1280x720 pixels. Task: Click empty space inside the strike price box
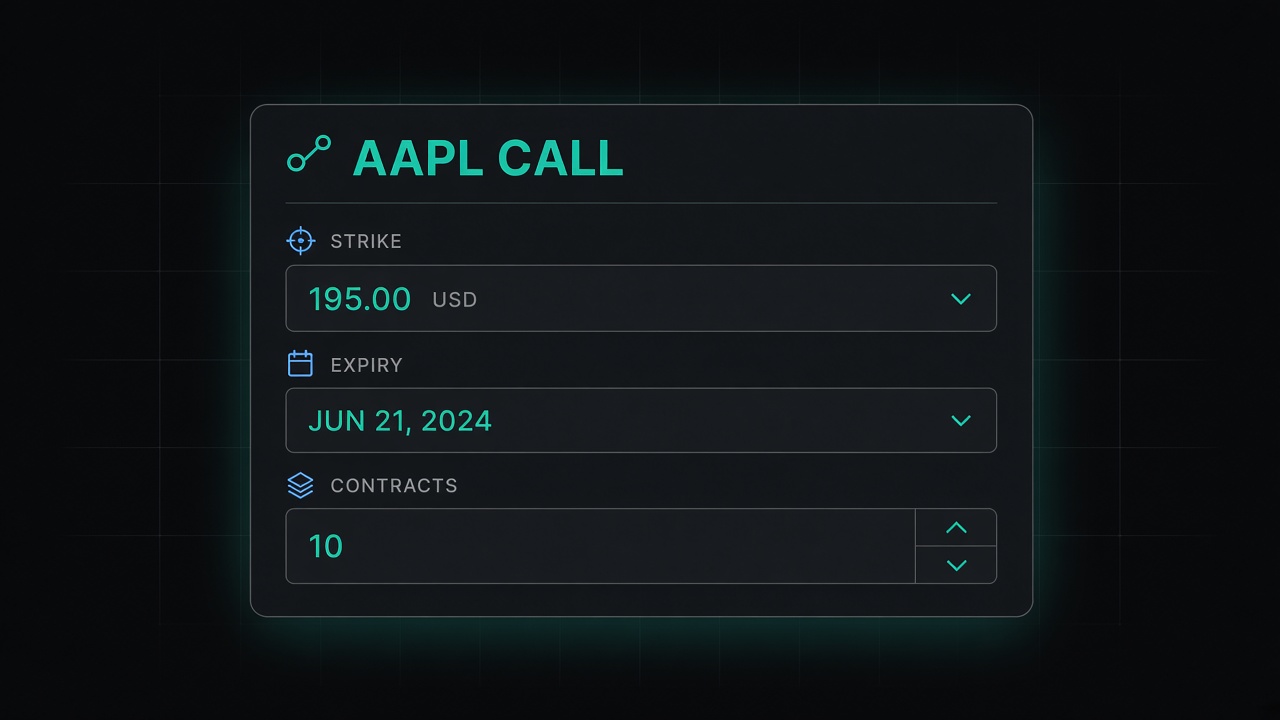point(700,298)
